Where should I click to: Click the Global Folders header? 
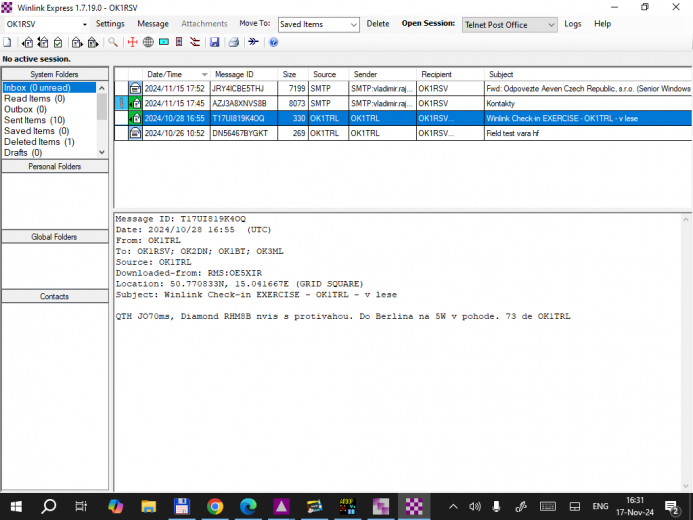pyautogui.click(x=55, y=237)
